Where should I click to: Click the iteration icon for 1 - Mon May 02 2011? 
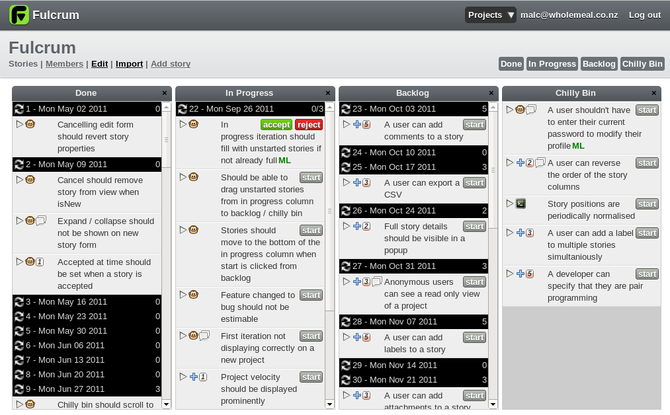(19, 109)
